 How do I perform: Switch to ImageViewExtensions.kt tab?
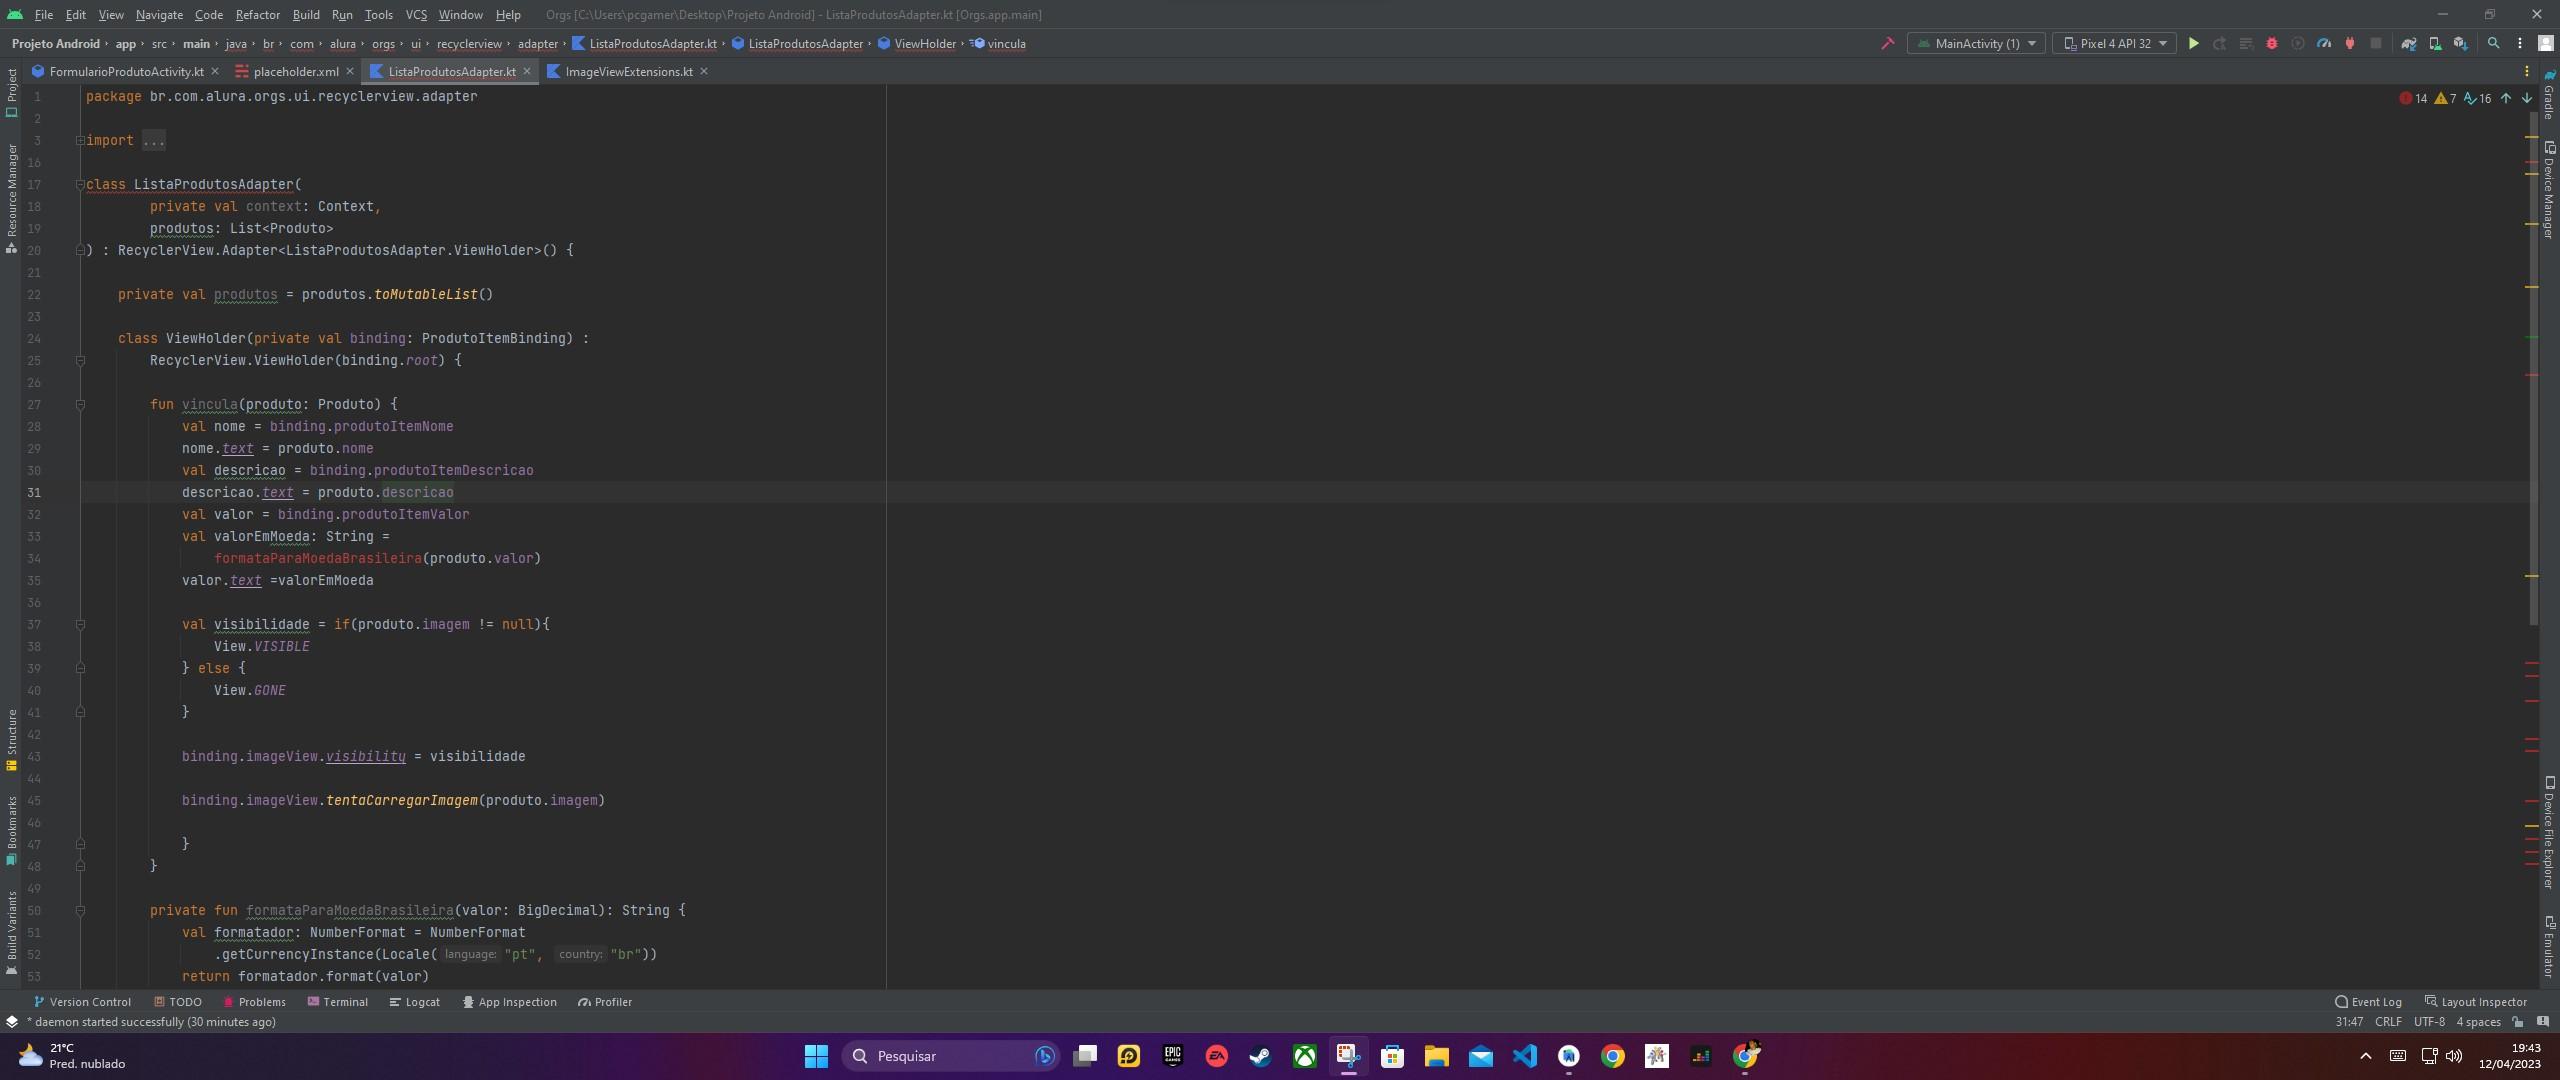click(628, 72)
